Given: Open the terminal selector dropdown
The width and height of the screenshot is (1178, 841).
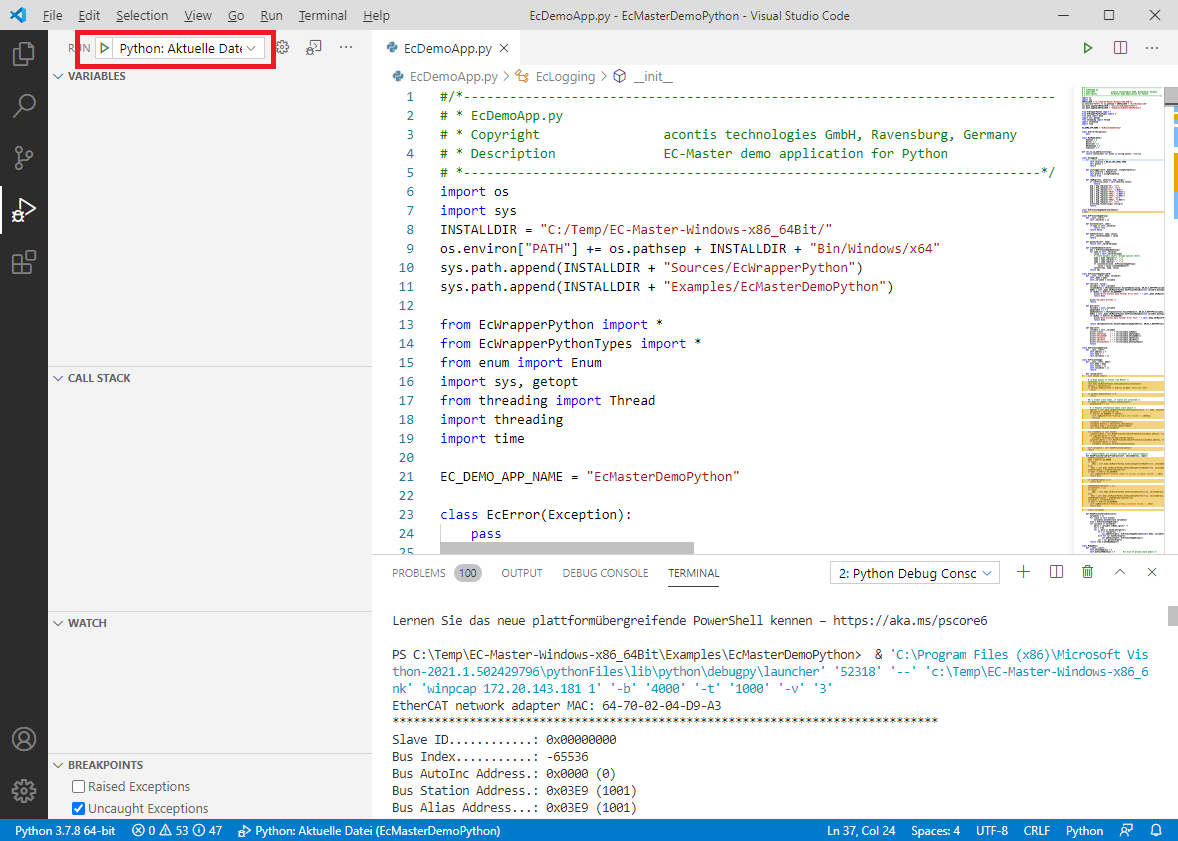Looking at the screenshot, I should pos(914,573).
